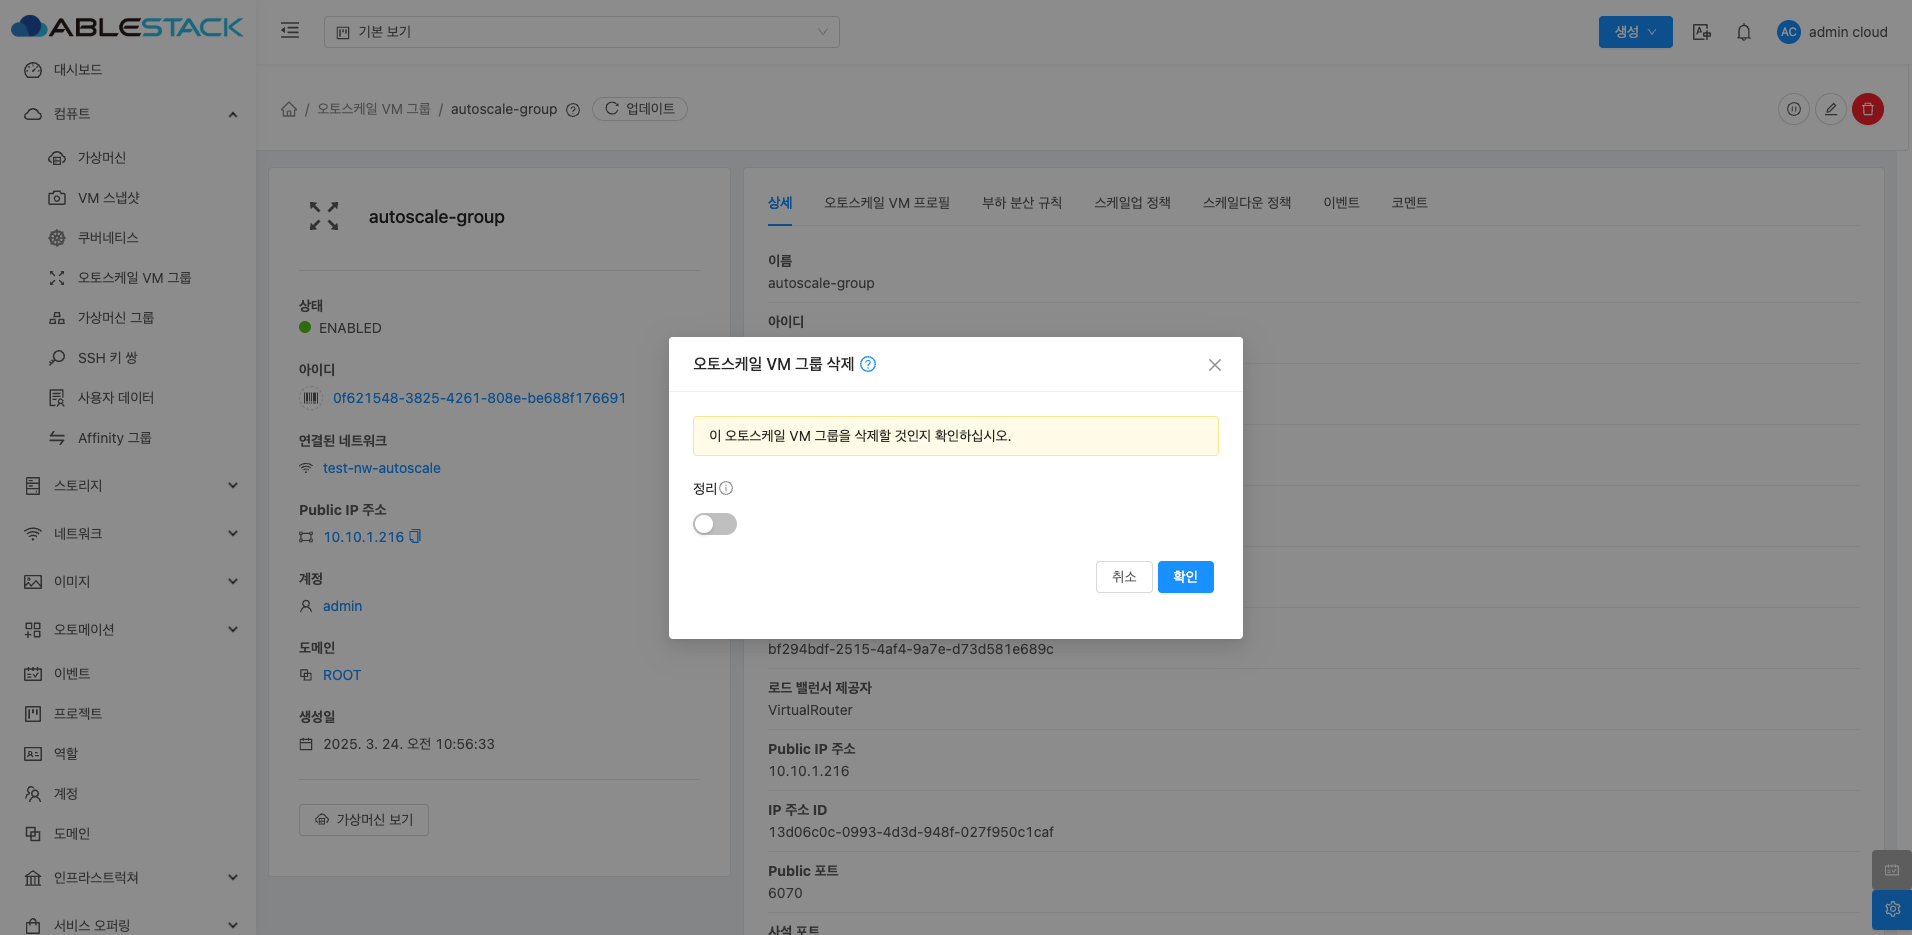Switch to the 스케일업 정책 tab

click(x=1131, y=203)
